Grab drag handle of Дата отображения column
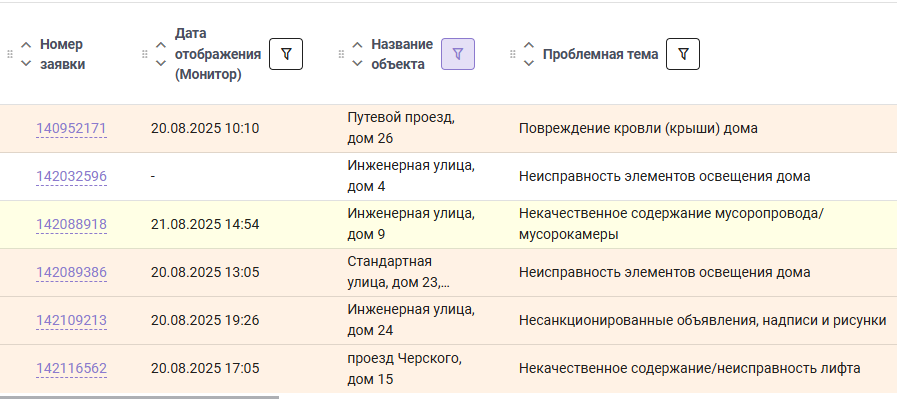Image resolution: width=897 pixels, height=403 pixels. (x=145, y=54)
